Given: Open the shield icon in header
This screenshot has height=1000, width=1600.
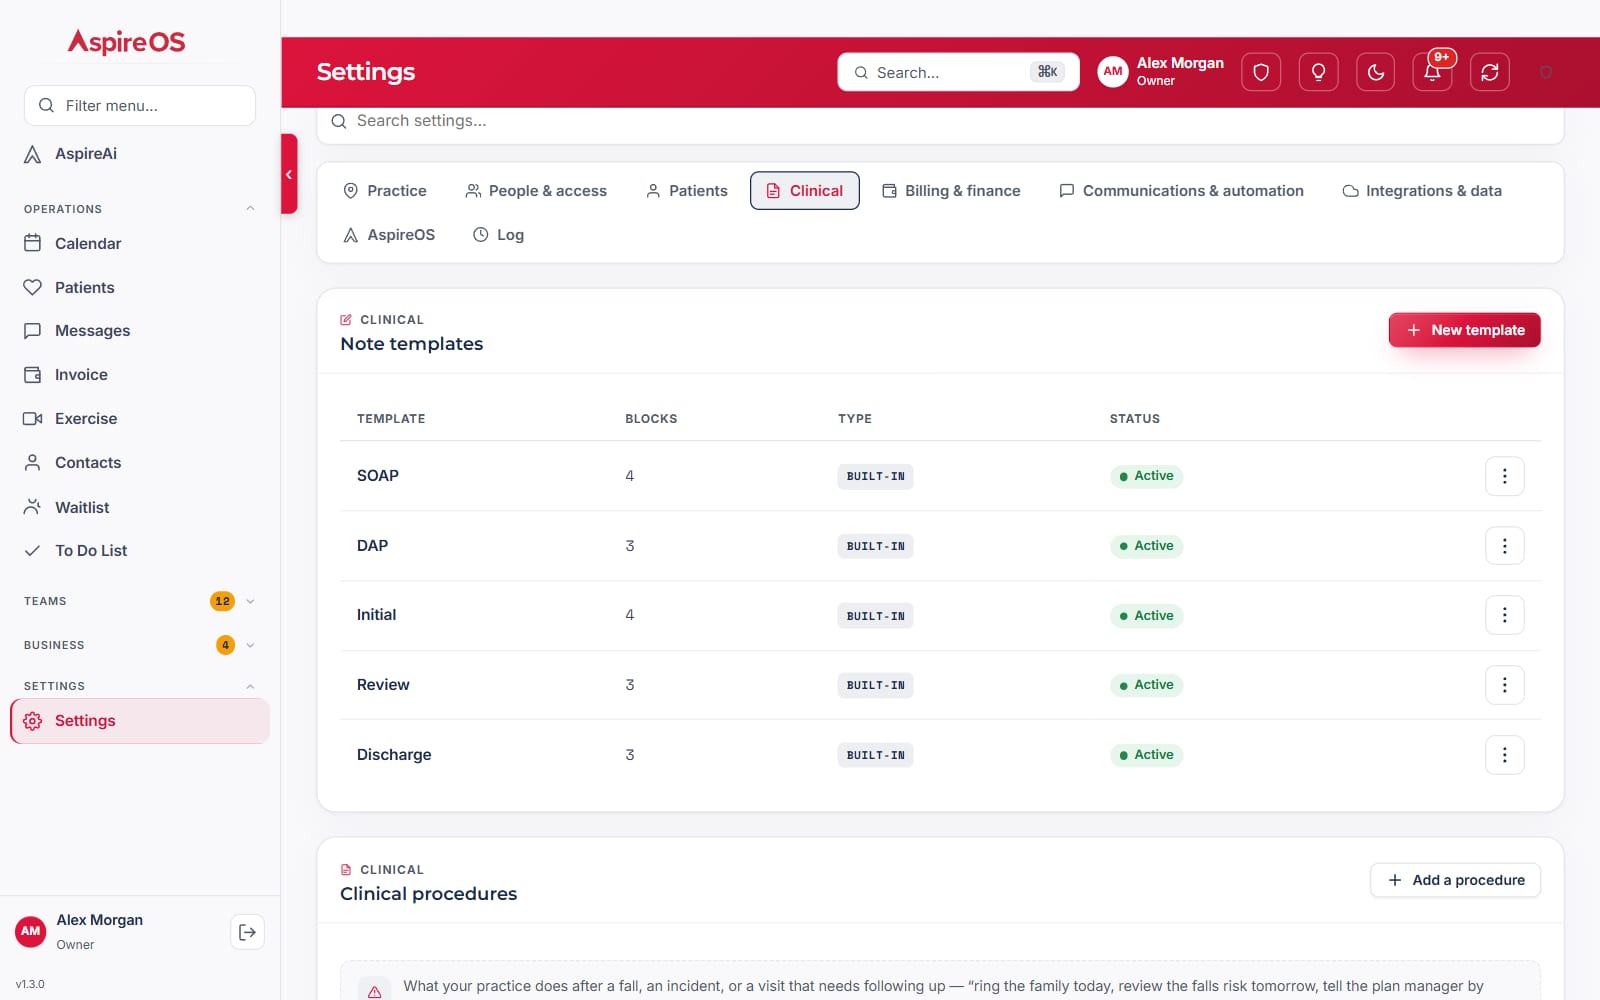Looking at the screenshot, I should coord(1261,72).
